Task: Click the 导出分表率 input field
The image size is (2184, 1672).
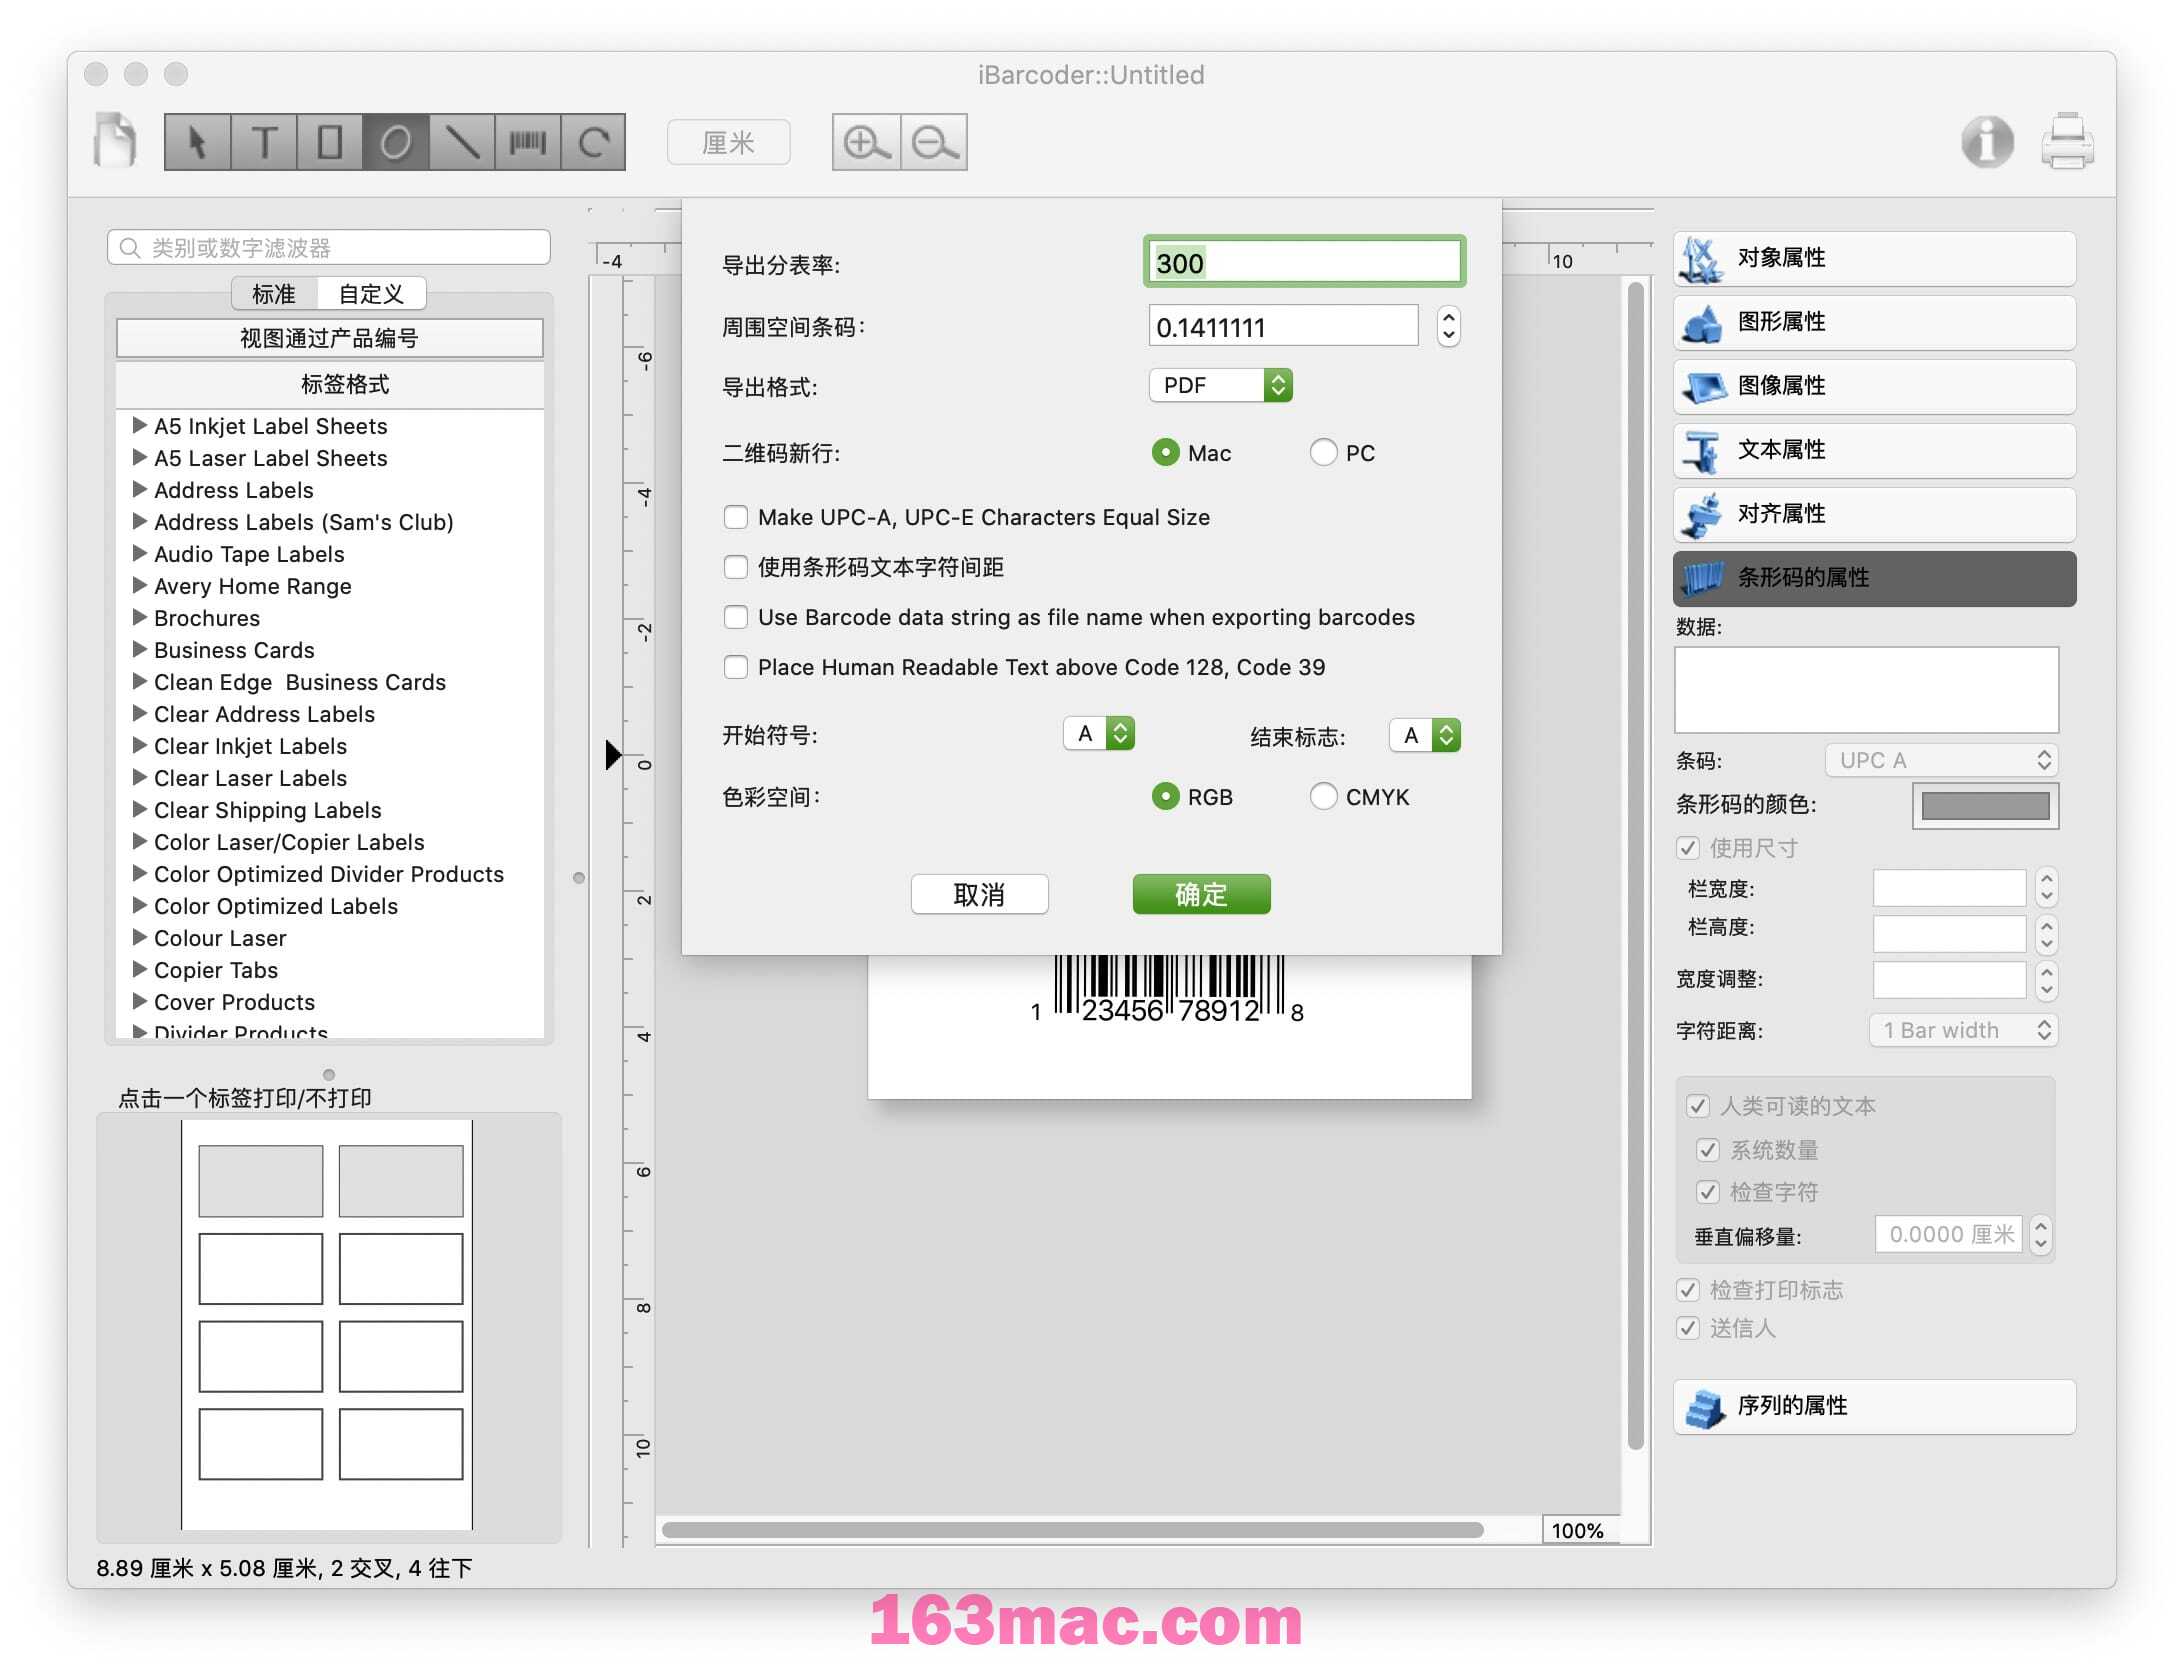Action: [x=1303, y=263]
